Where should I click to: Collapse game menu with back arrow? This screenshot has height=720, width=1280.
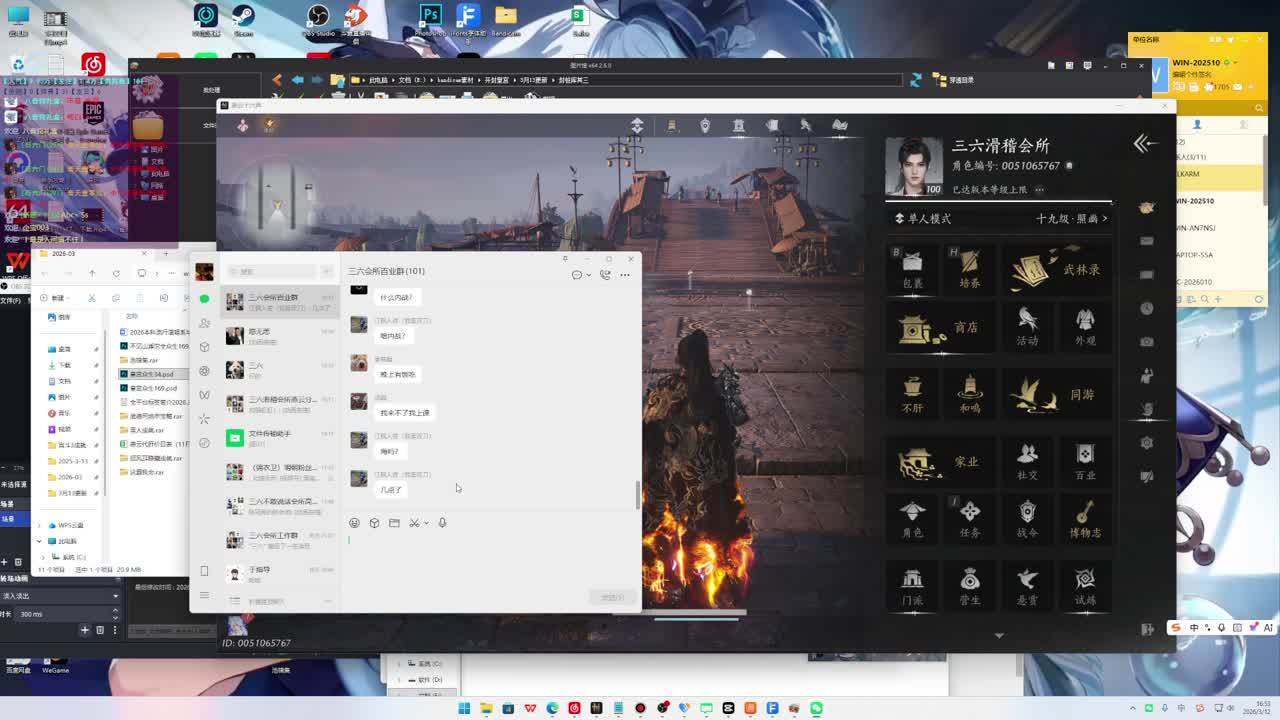(1145, 144)
